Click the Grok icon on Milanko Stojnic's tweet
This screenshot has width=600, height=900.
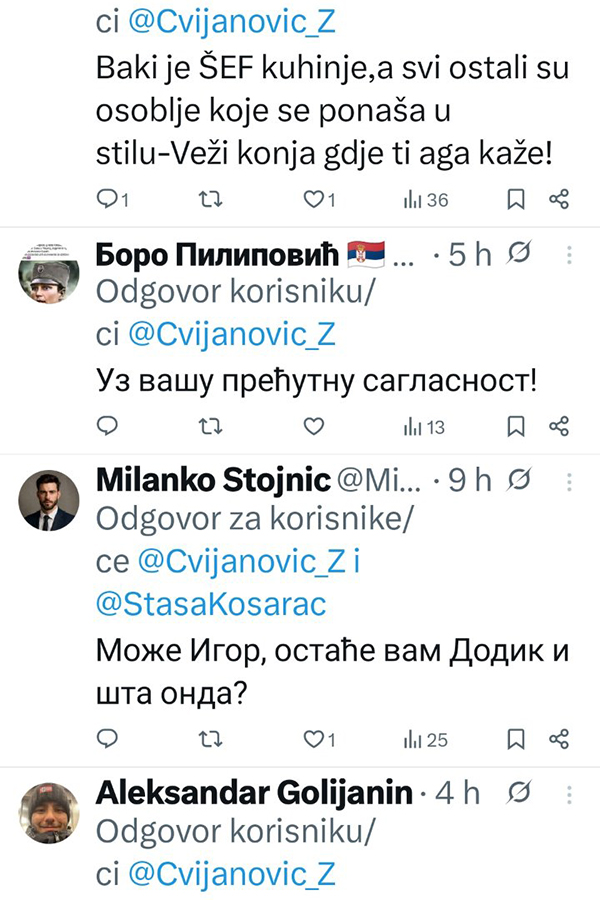pos(520,481)
